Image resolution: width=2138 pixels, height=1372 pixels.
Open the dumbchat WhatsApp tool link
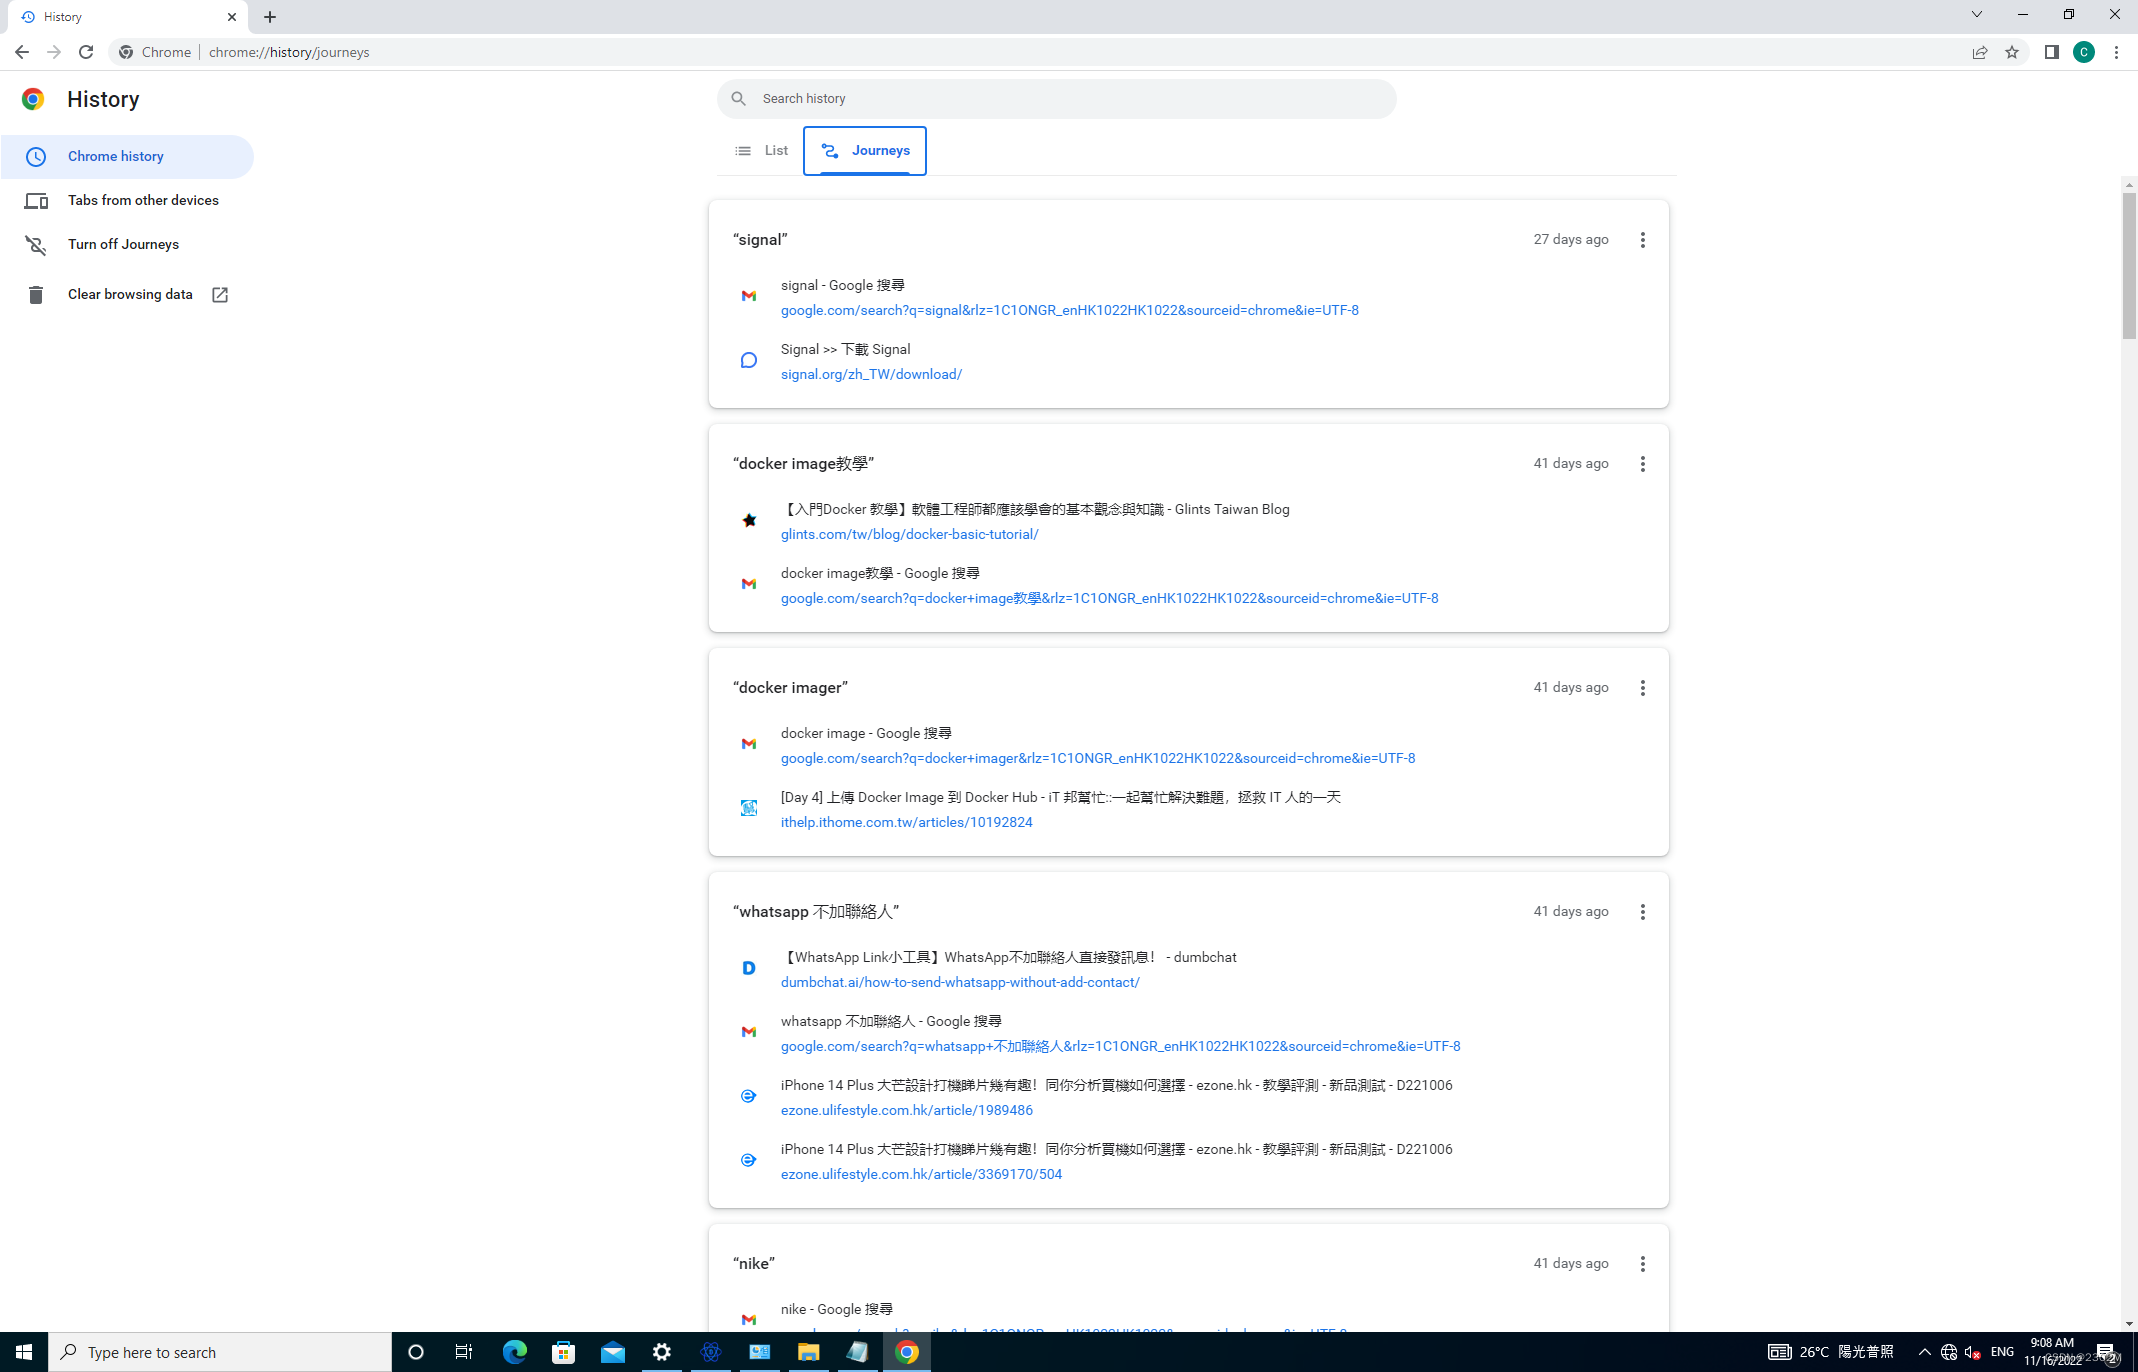pyautogui.click(x=960, y=981)
